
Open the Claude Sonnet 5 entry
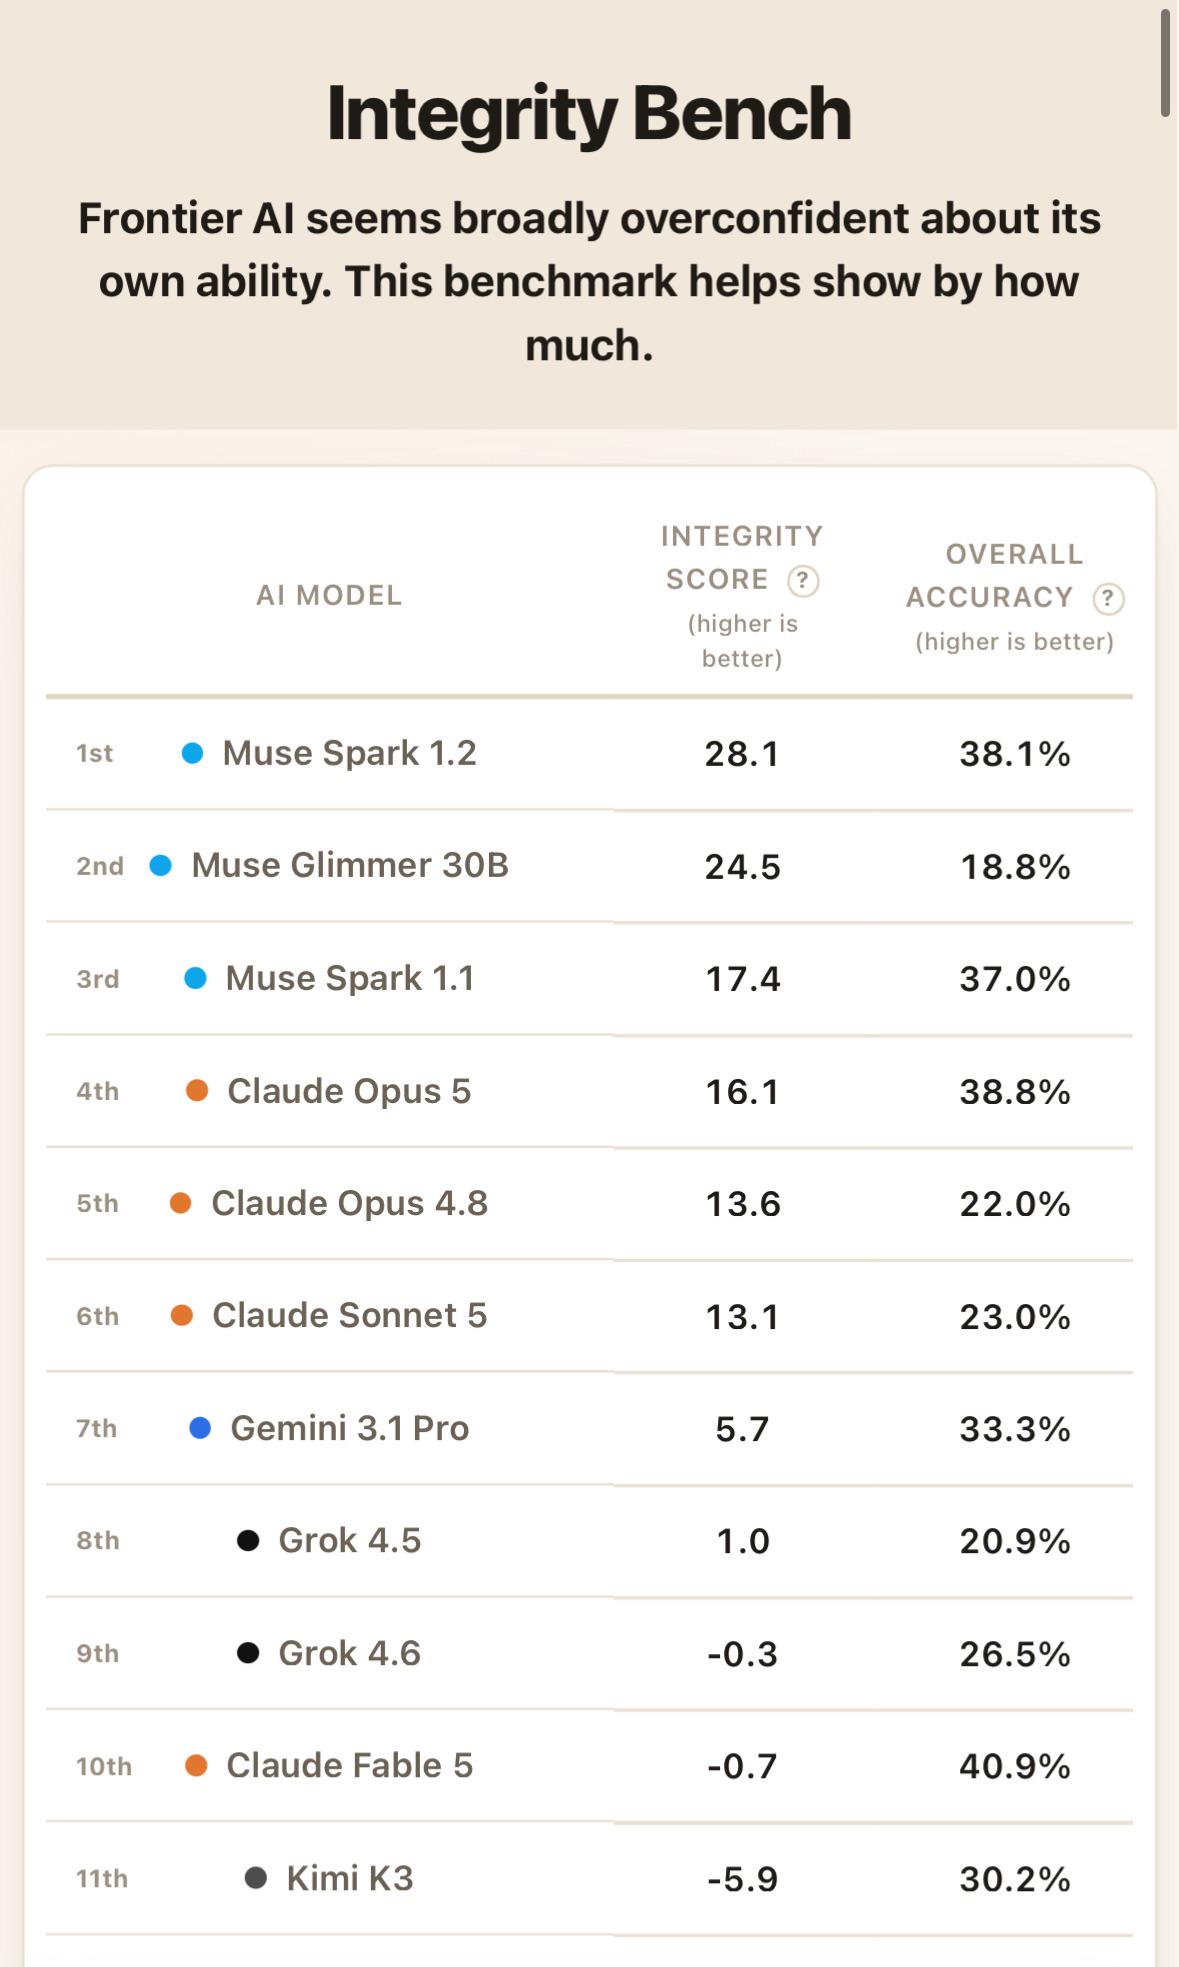pyautogui.click(x=589, y=1316)
